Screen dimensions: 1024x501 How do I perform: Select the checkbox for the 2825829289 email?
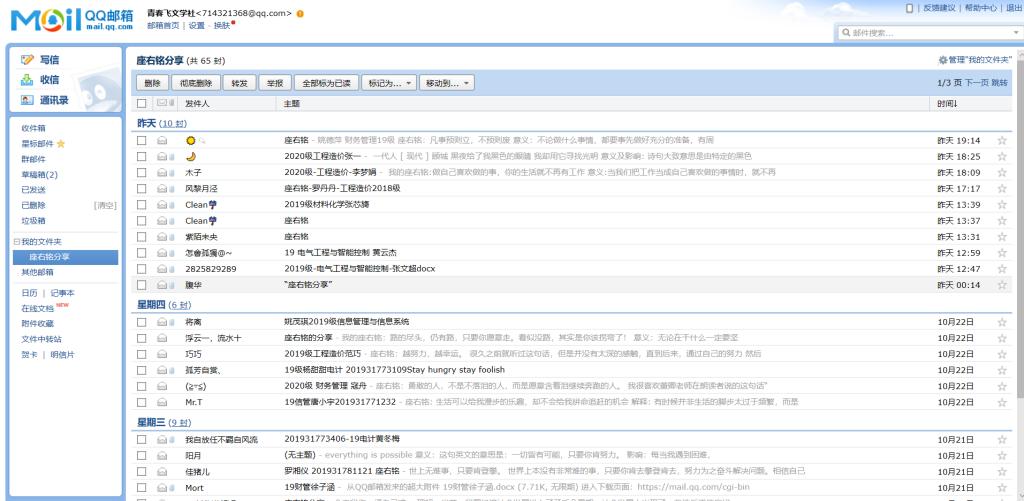(x=142, y=269)
